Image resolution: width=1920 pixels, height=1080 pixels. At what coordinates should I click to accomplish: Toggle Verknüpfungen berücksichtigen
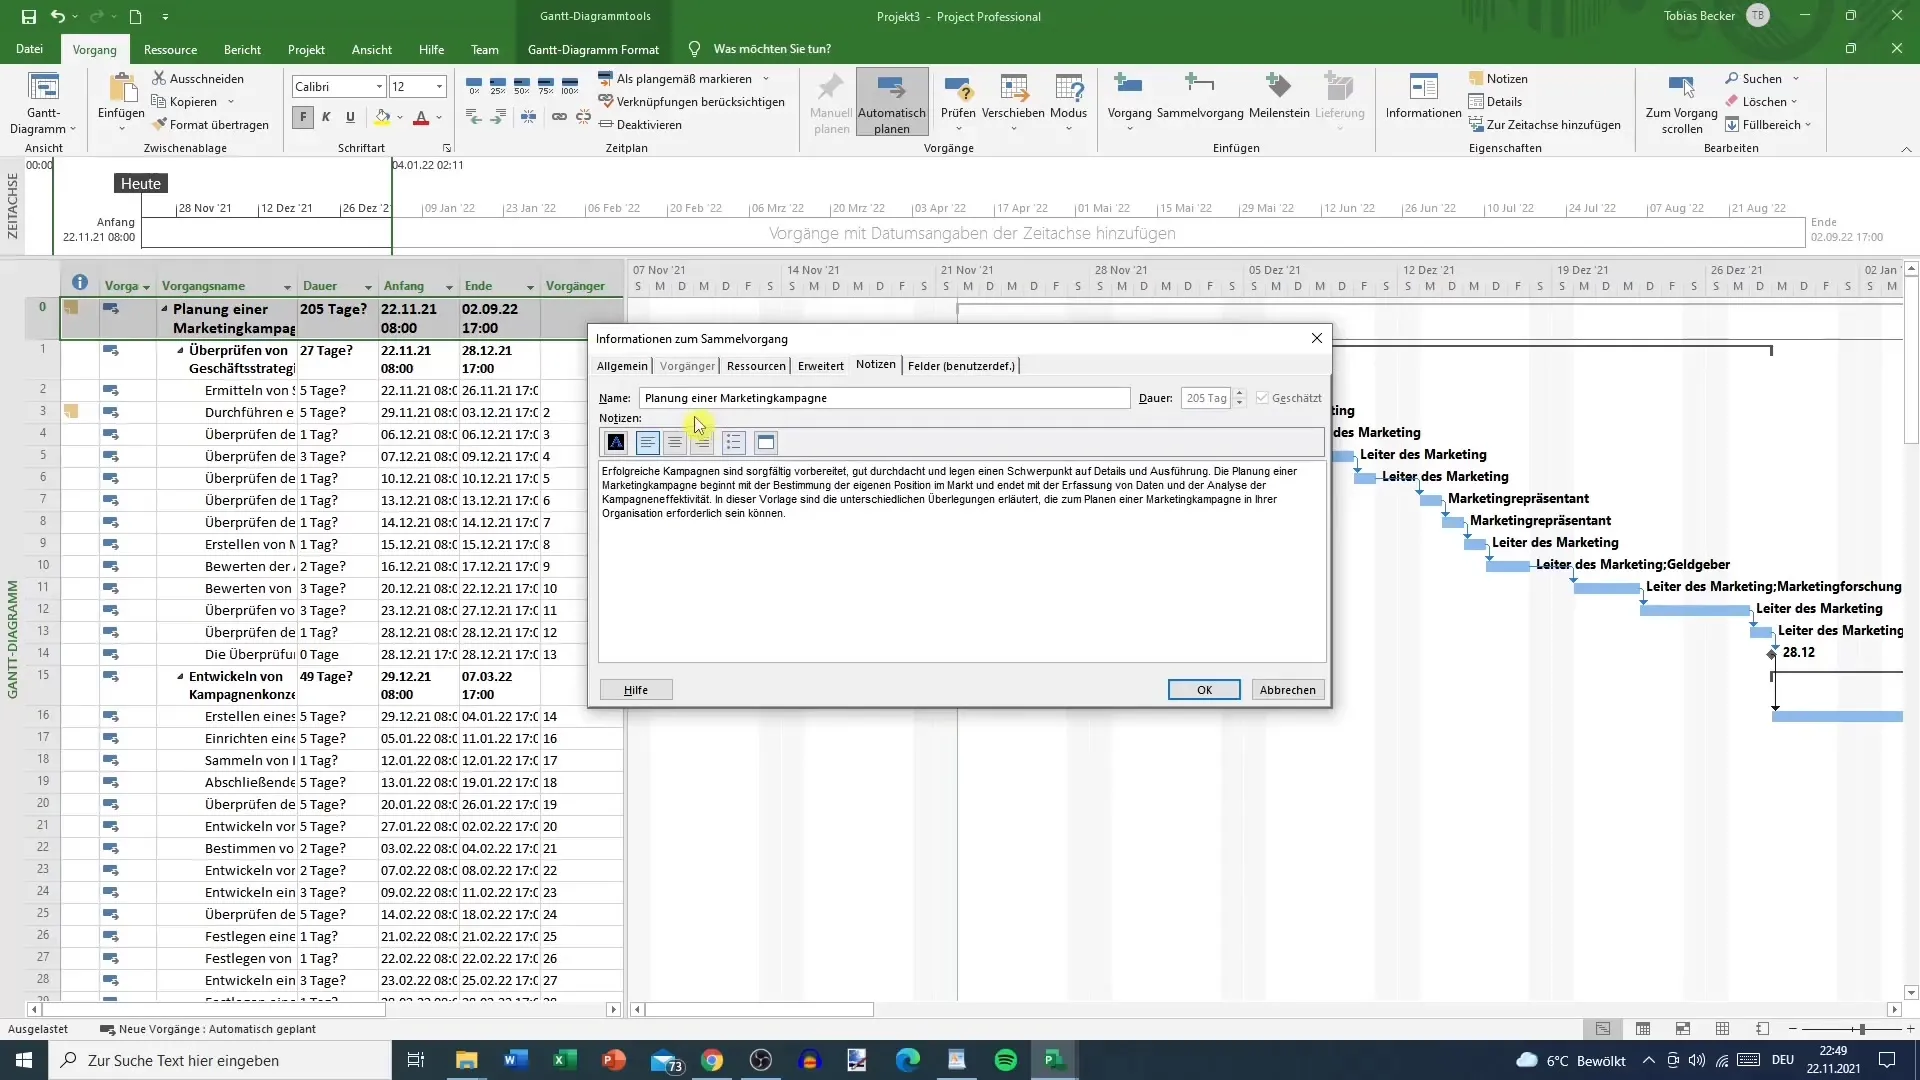pyautogui.click(x=691, y=101)
